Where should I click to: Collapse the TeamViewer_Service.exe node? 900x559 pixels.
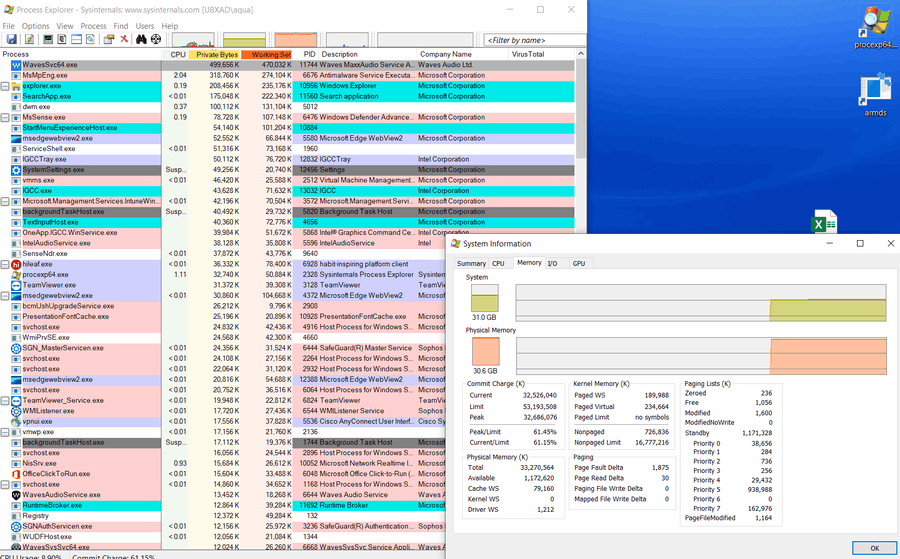5,401
